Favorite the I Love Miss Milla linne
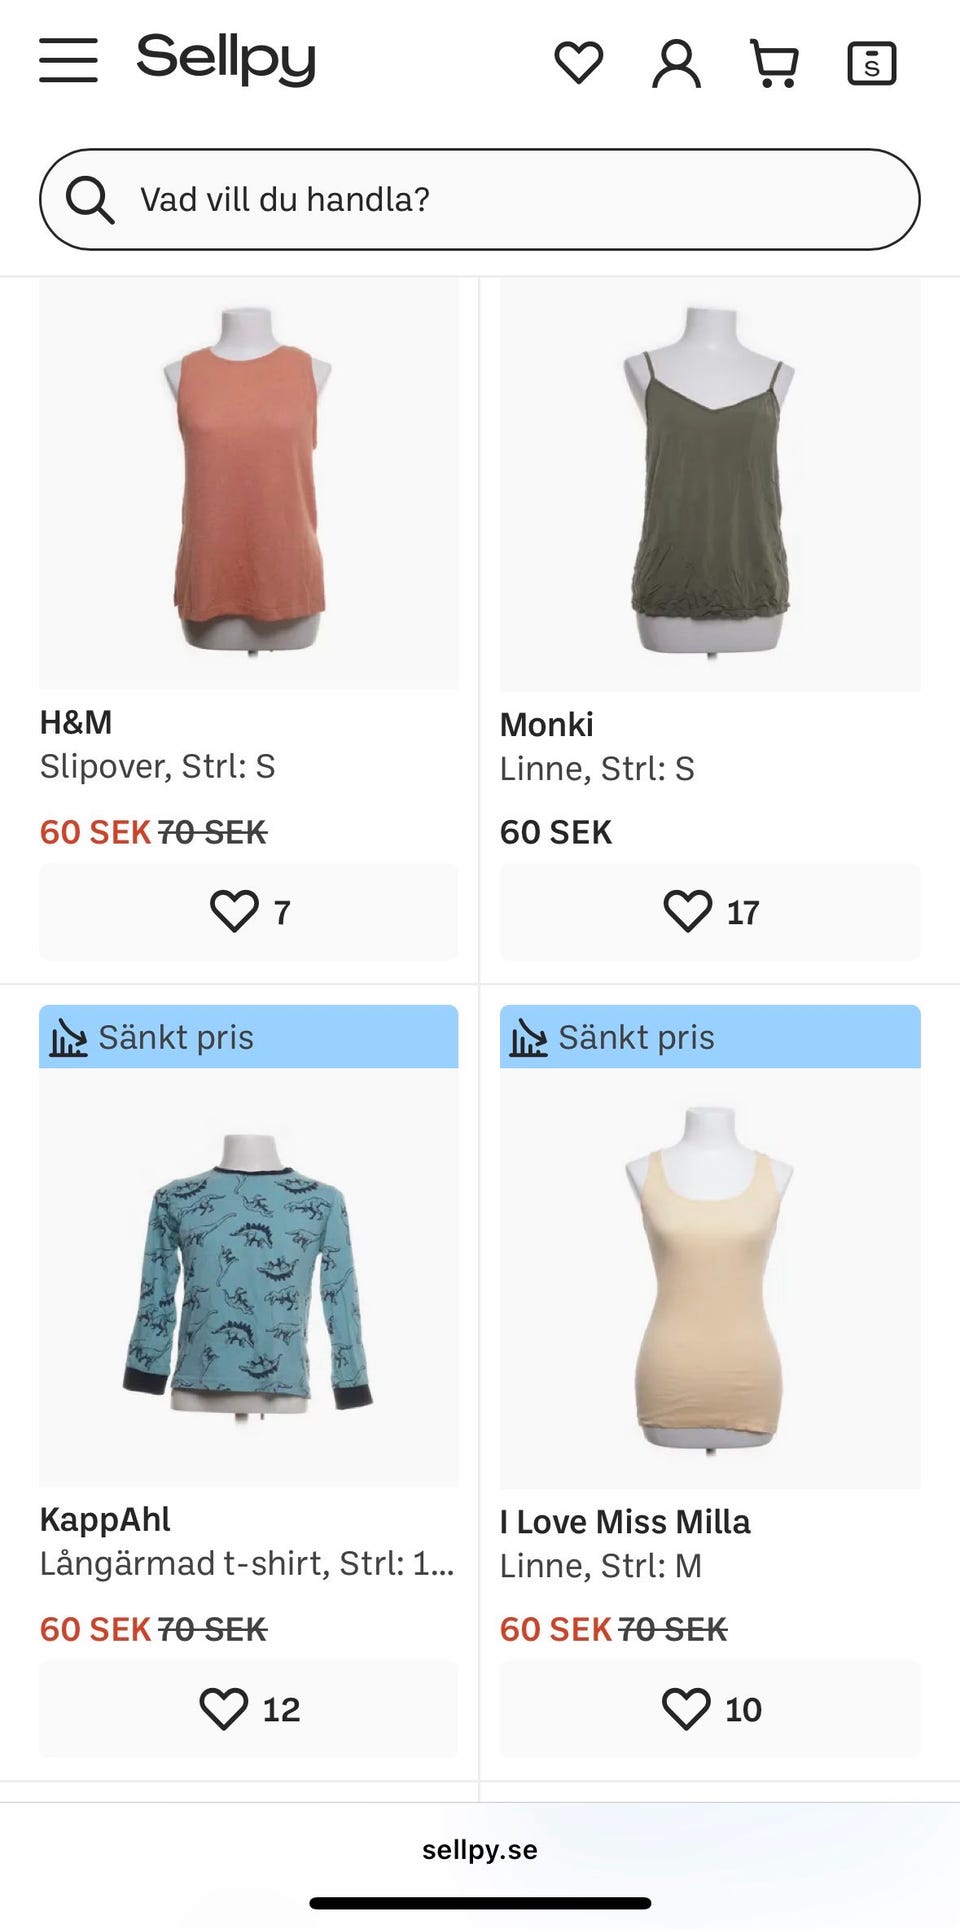This screenshot has height=1929, width=960. (709, 1708)
